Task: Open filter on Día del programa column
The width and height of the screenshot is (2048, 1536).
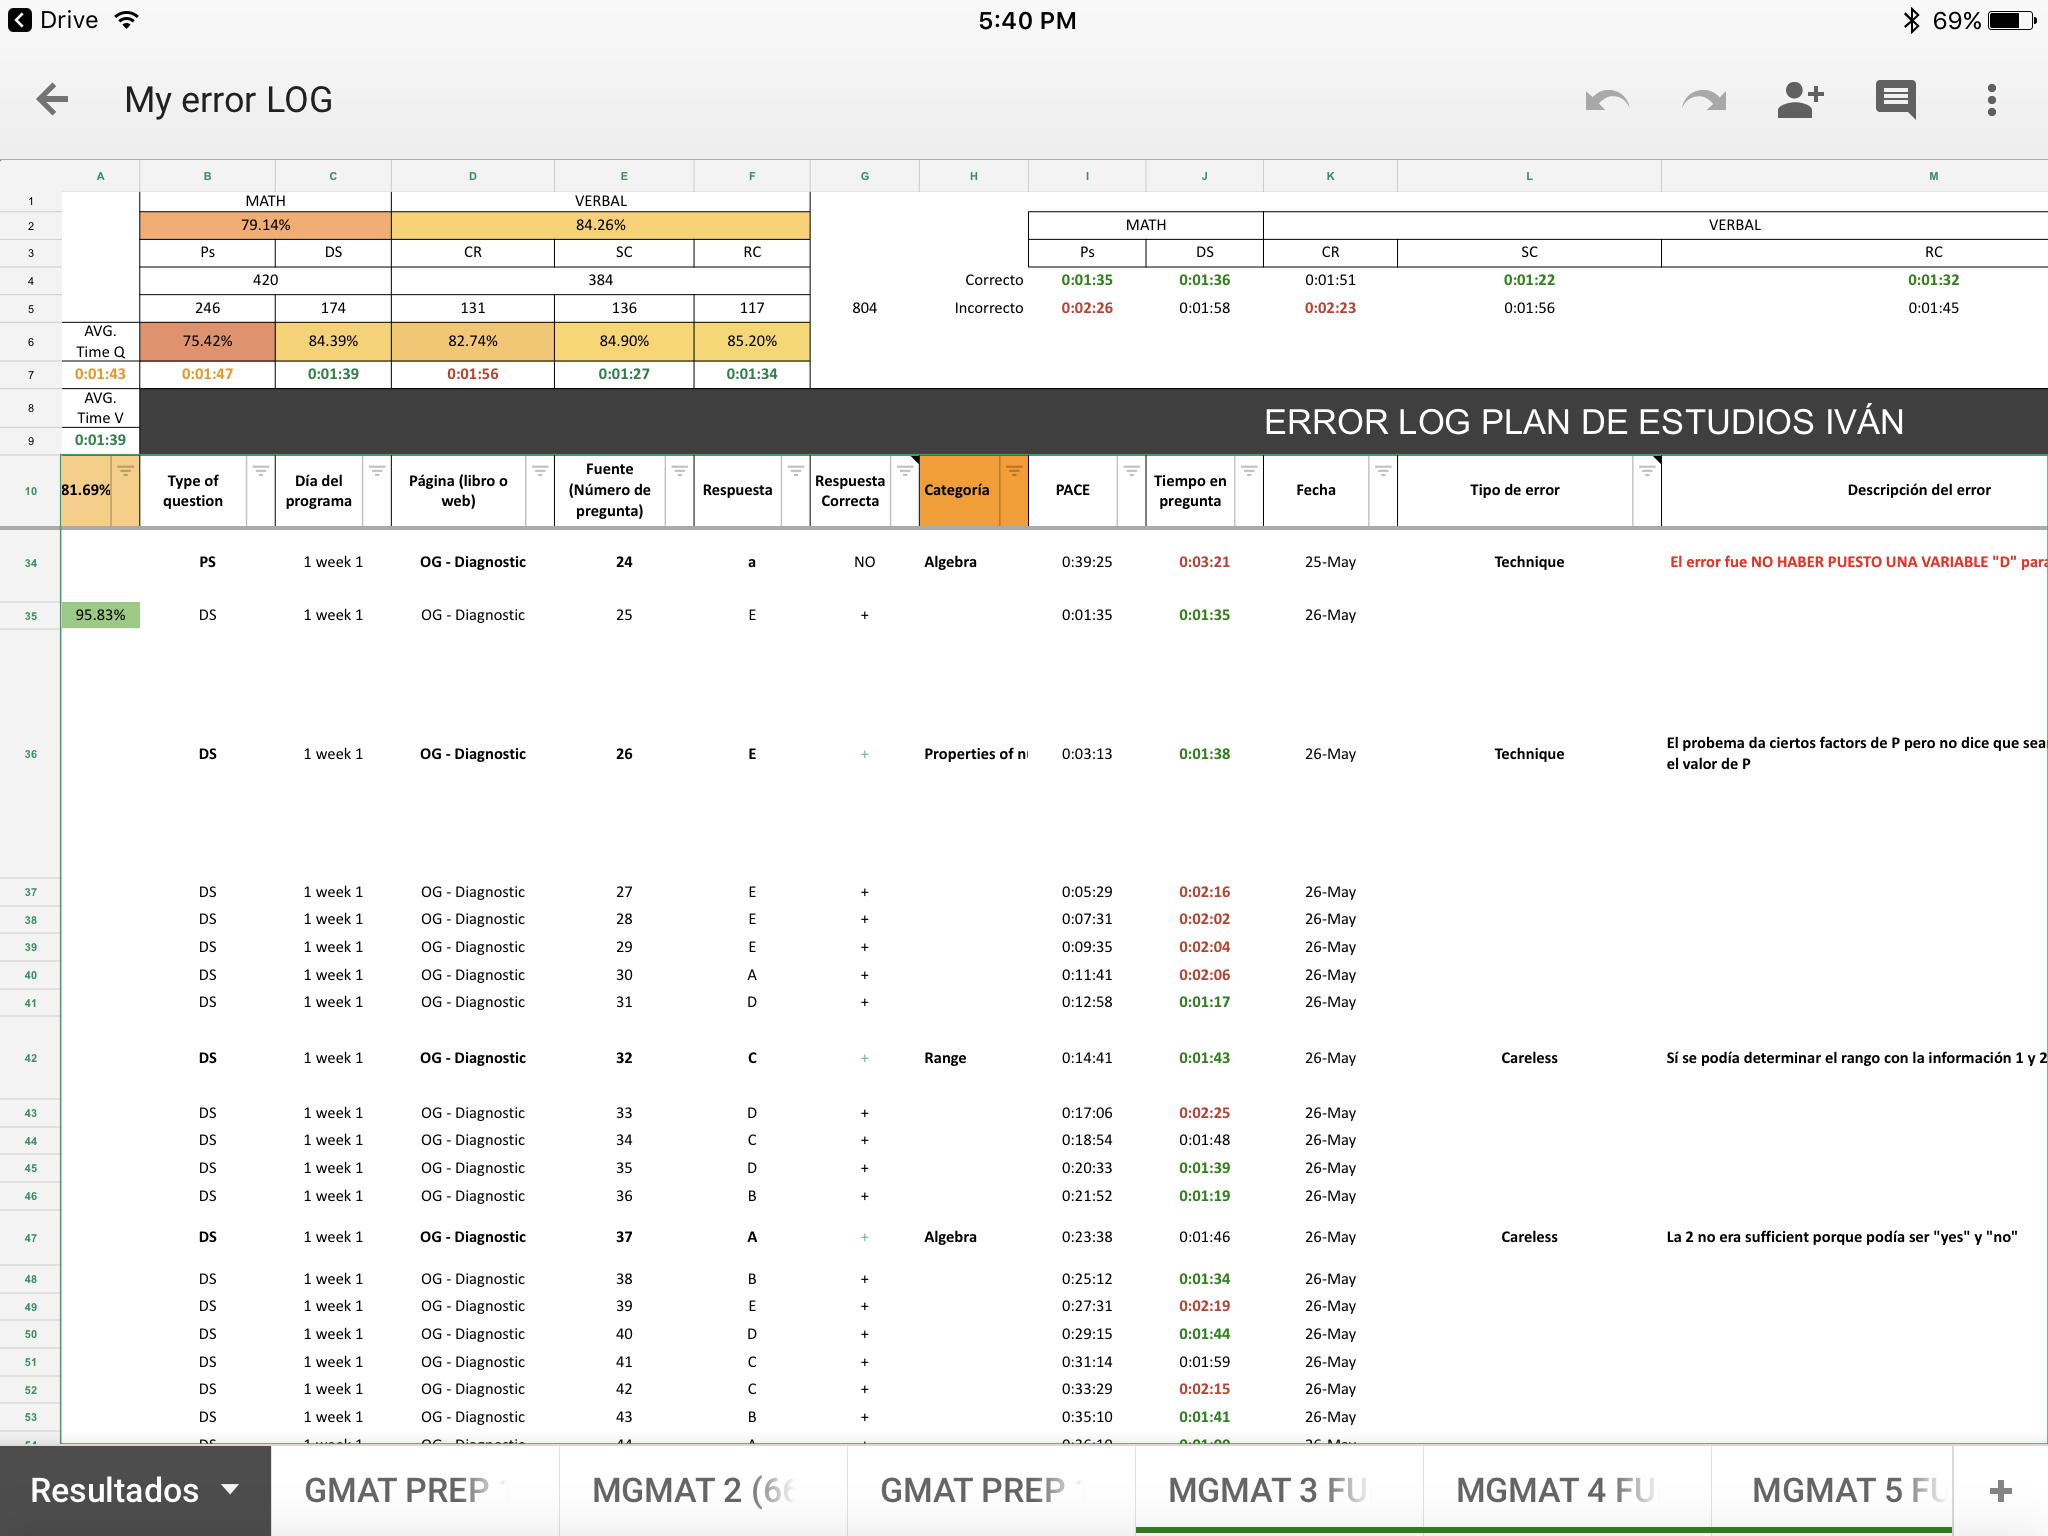Action: (x=376, y=471)
